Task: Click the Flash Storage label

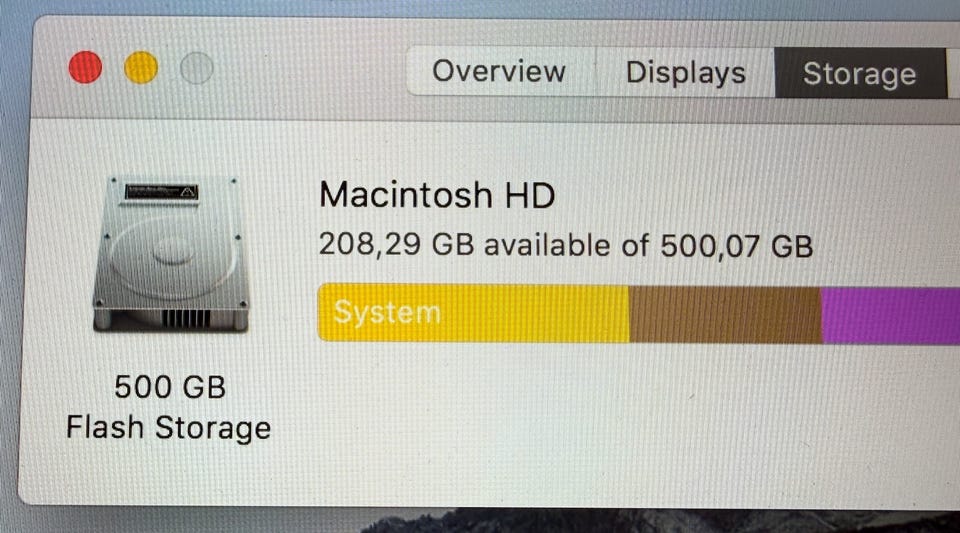Action: pyautogui.click(x=168, y=428)
